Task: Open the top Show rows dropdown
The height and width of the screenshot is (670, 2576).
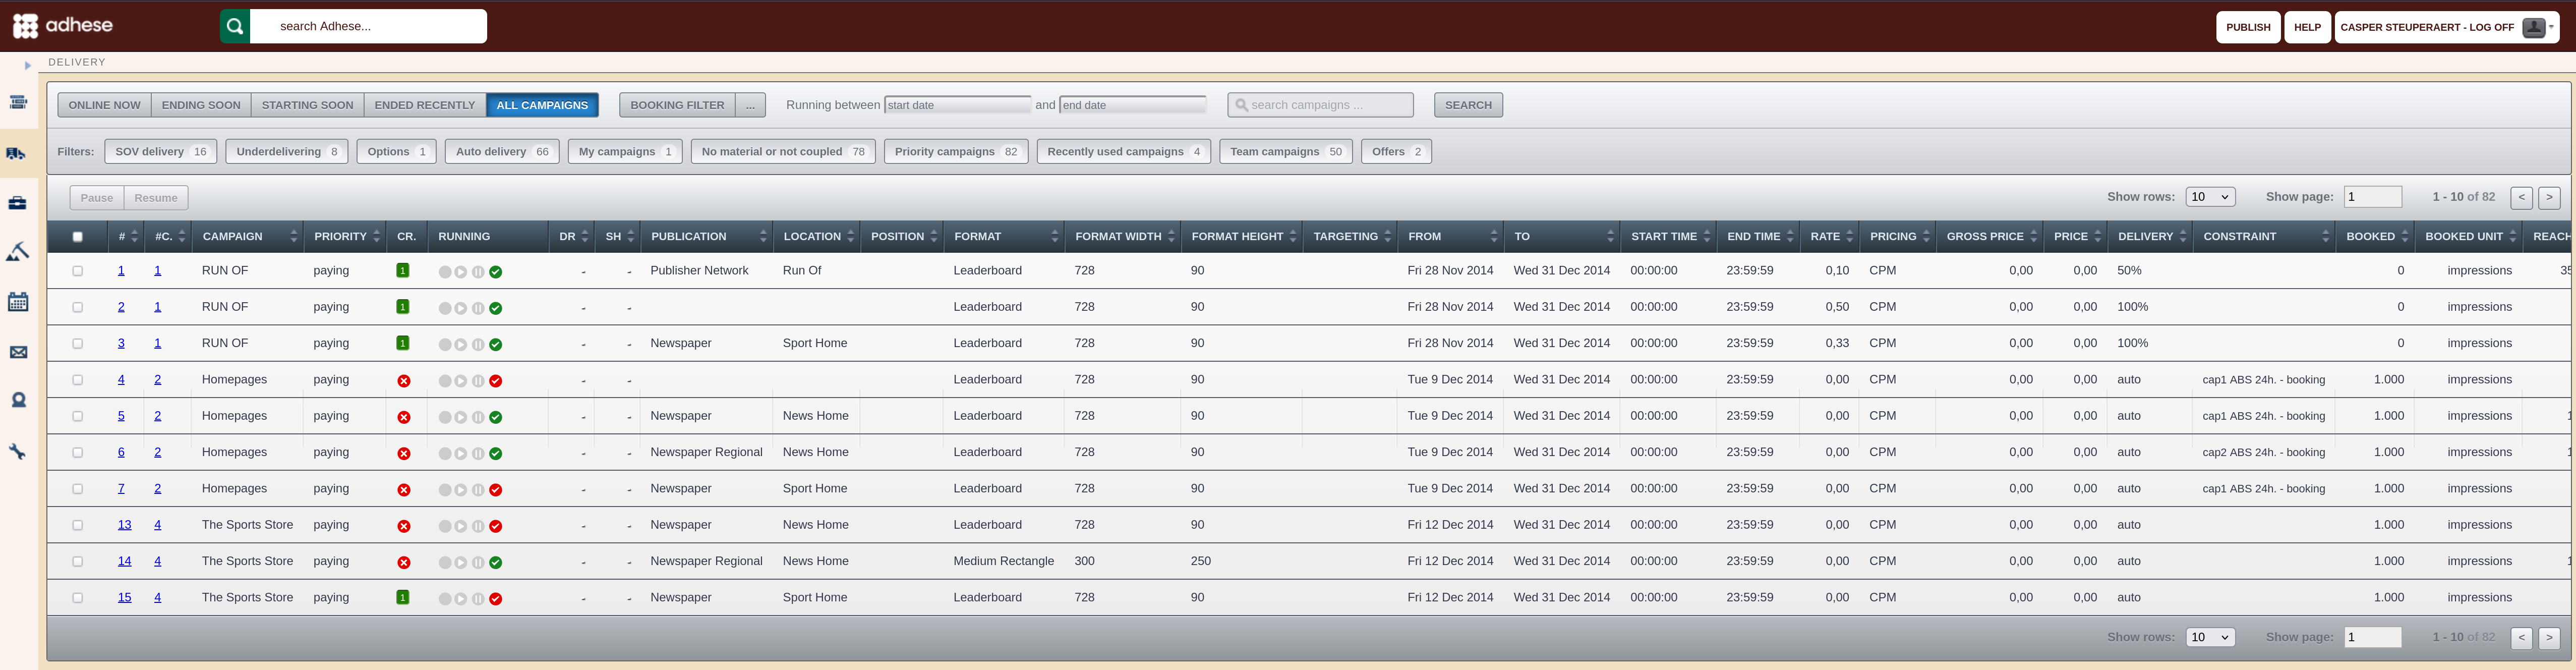Action: pyautogui.click(x=2210, y=197)
